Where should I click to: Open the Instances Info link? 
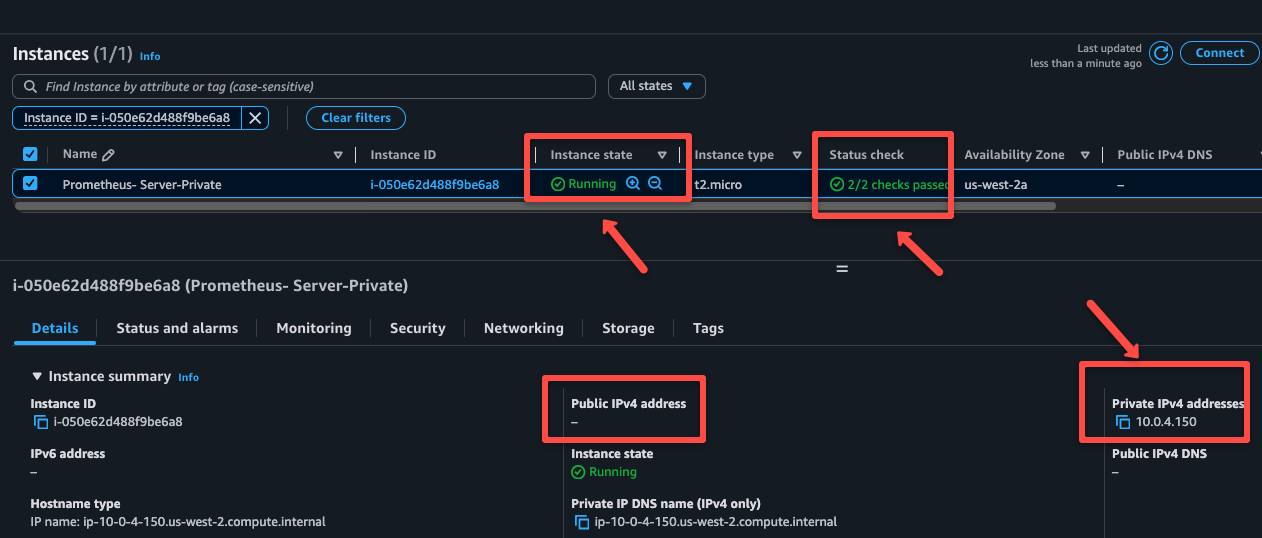[150, 56]
